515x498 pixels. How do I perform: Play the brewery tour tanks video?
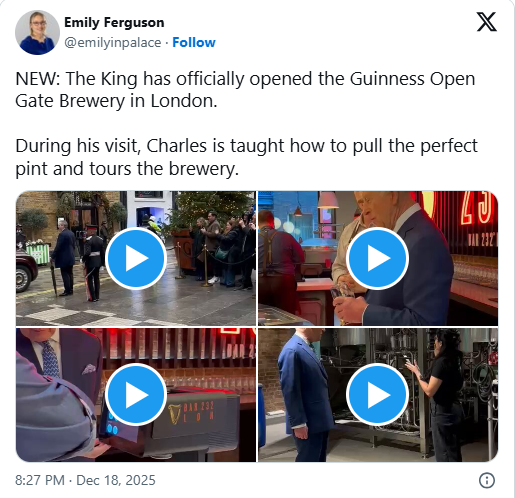[x=377, y=394]
